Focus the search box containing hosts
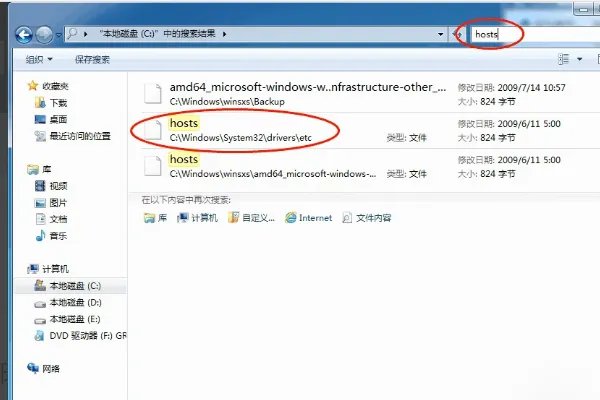The width and height of the screenshot is (600, 400). [x=534, y=34]
